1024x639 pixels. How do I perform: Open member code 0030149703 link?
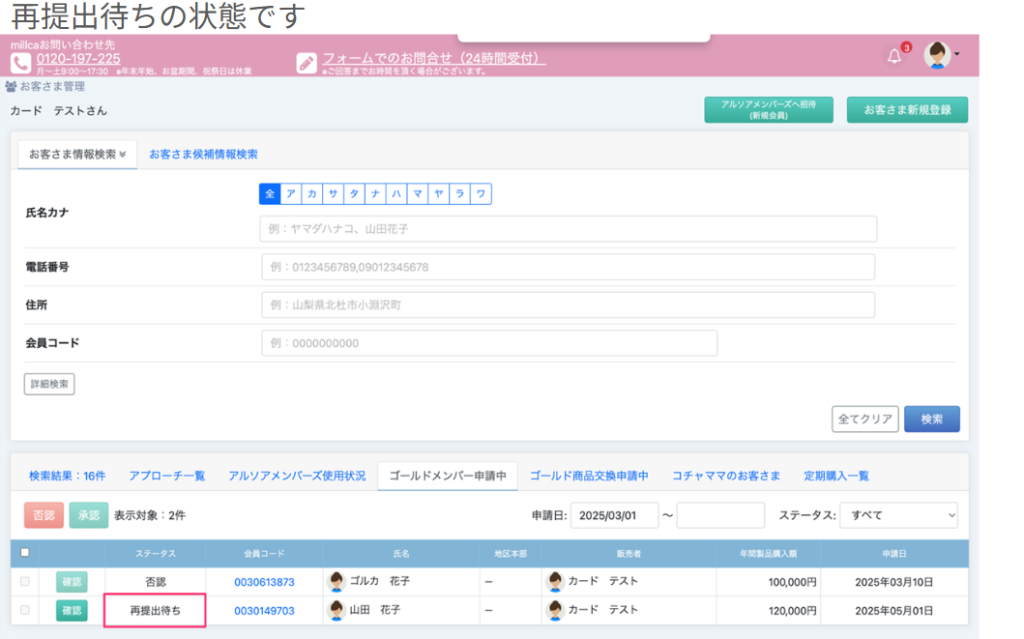(x=264, y=610)
